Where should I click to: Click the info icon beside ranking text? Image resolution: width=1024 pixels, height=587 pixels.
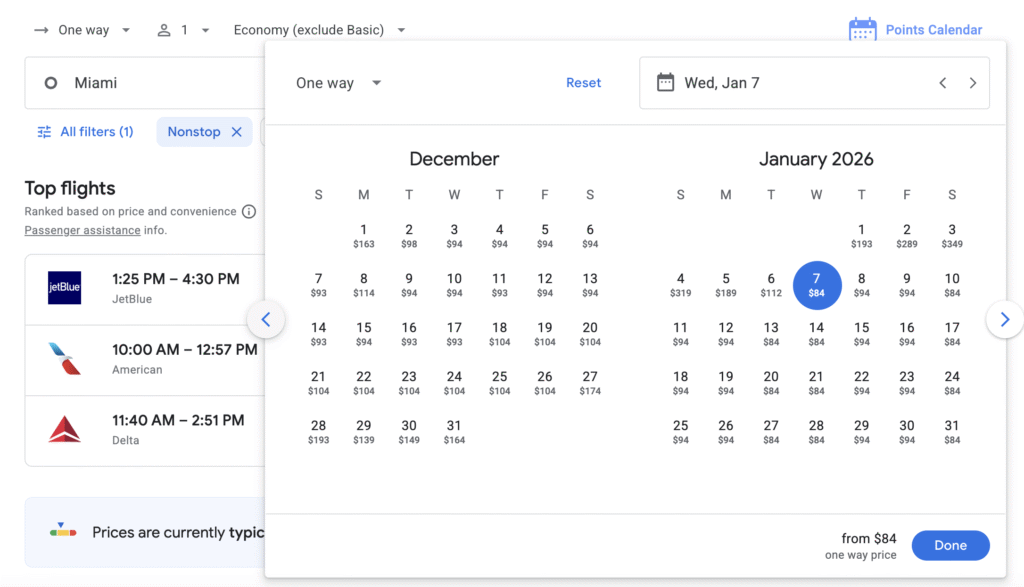coord(249,212)
